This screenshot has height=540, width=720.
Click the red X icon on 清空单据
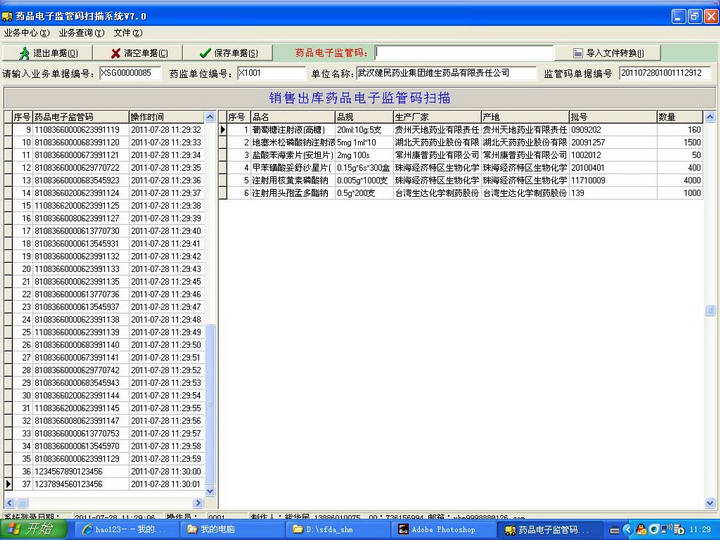(x=116, y=53)
